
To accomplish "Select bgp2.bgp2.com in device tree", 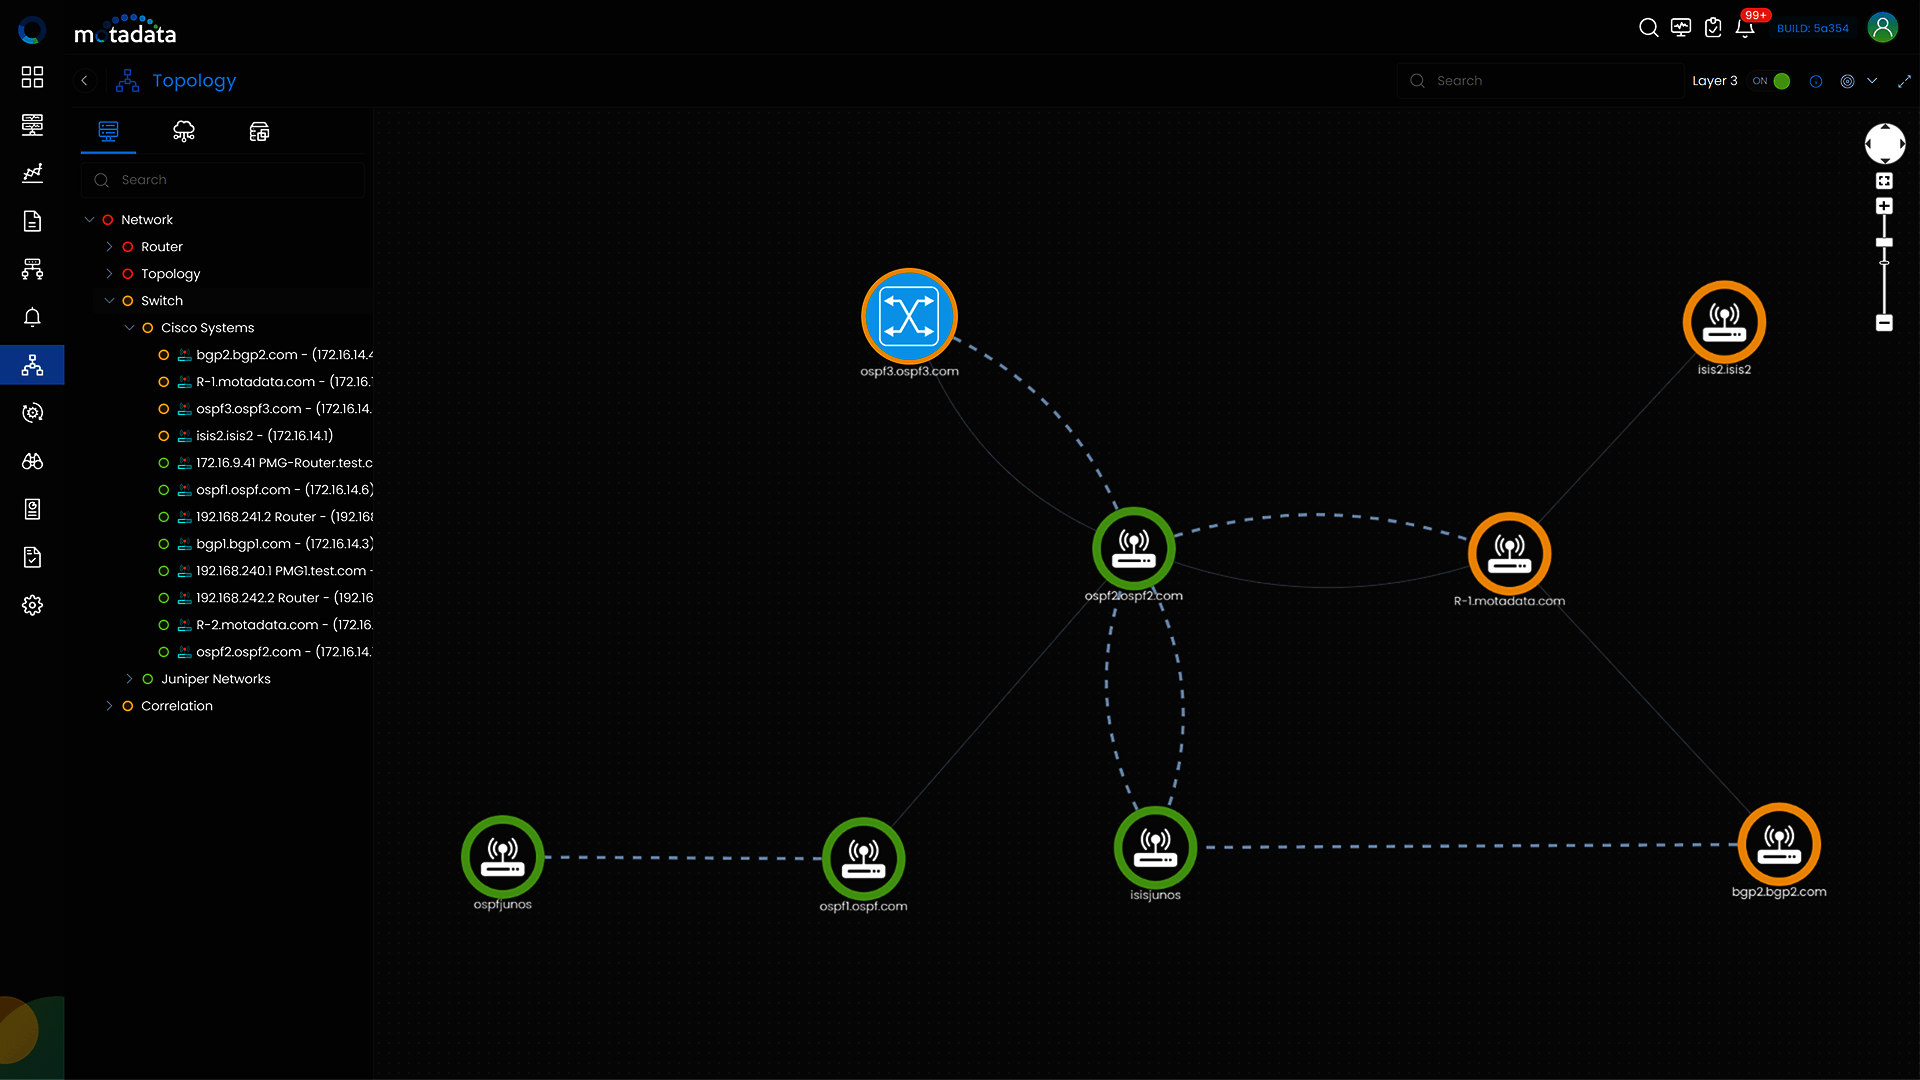I will coord(247,355).
